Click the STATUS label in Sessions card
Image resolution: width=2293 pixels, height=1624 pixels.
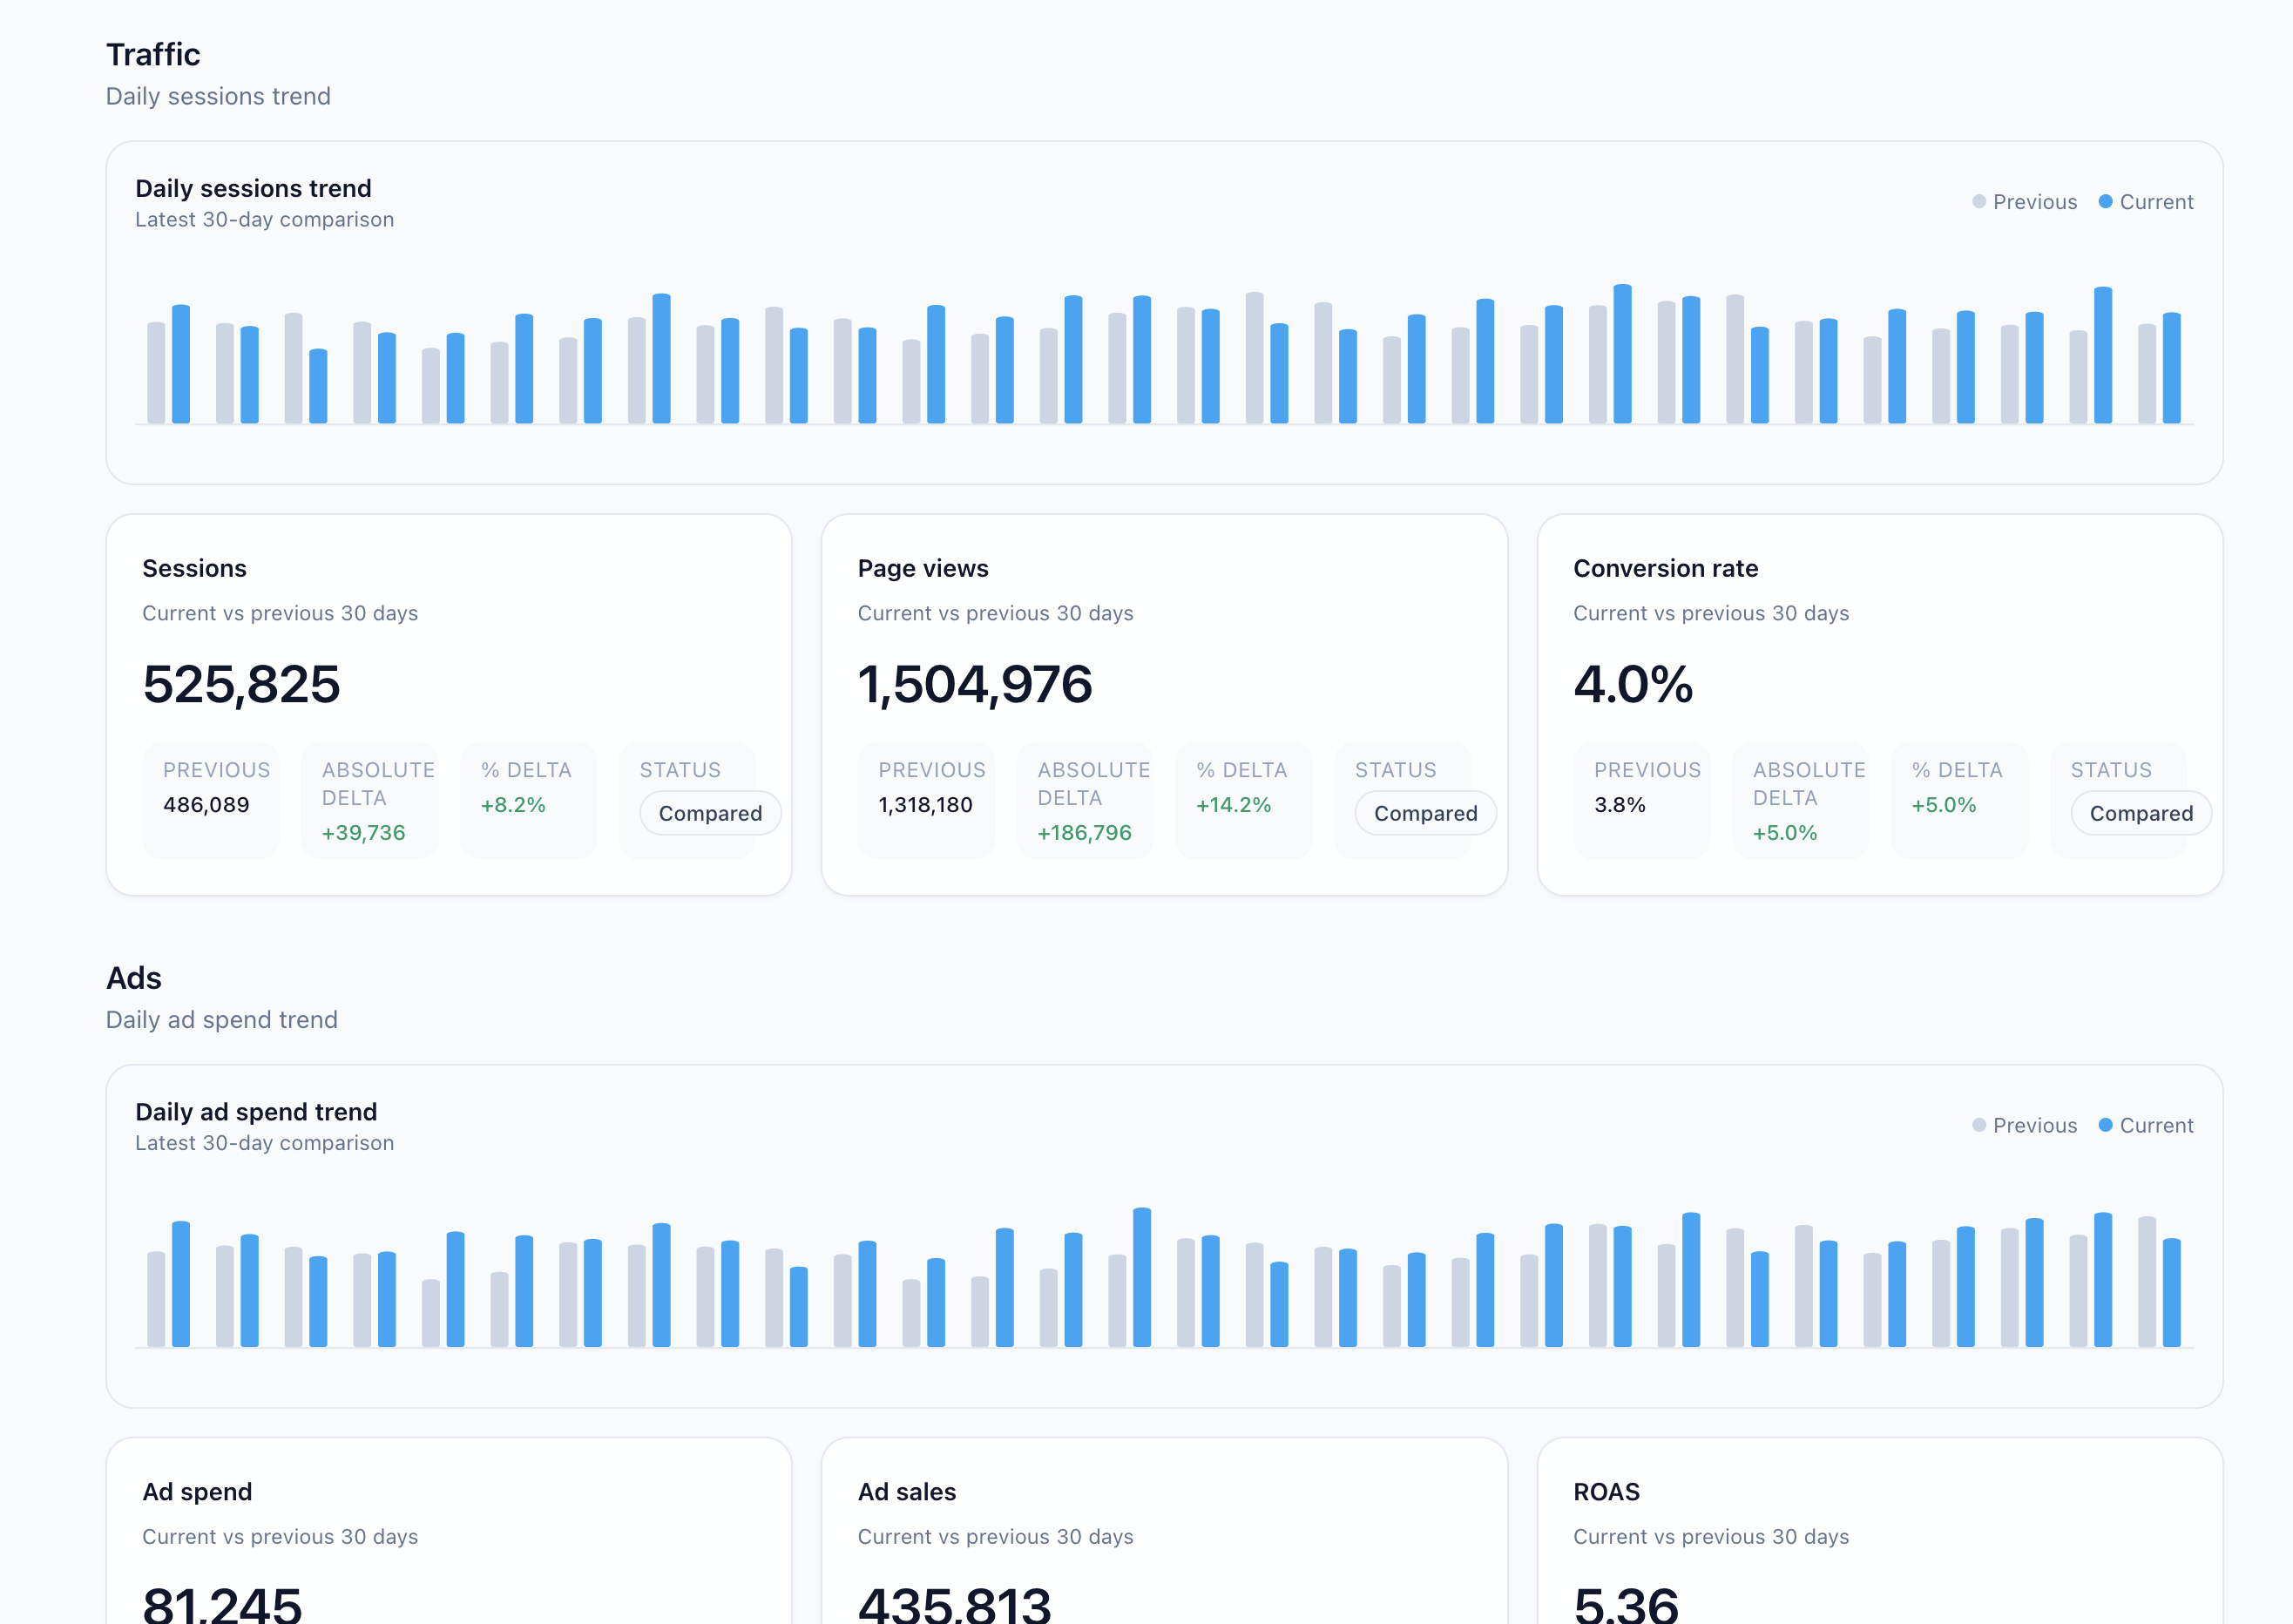680,769
